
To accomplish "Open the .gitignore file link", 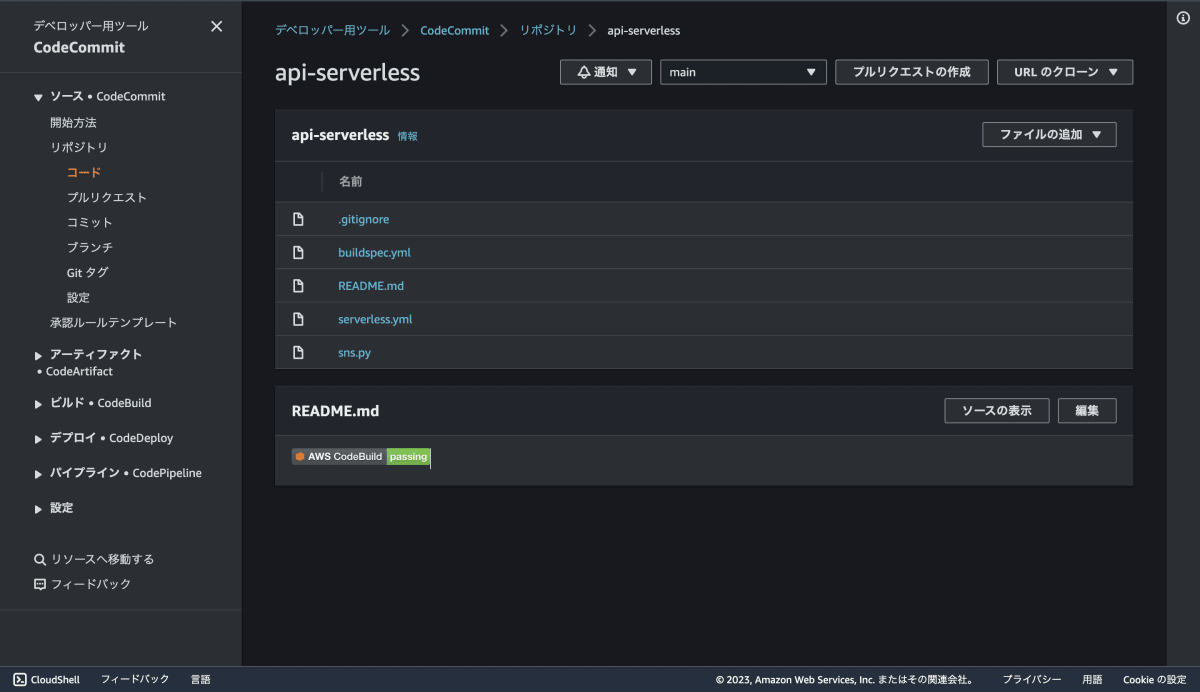I will point(363,219).
